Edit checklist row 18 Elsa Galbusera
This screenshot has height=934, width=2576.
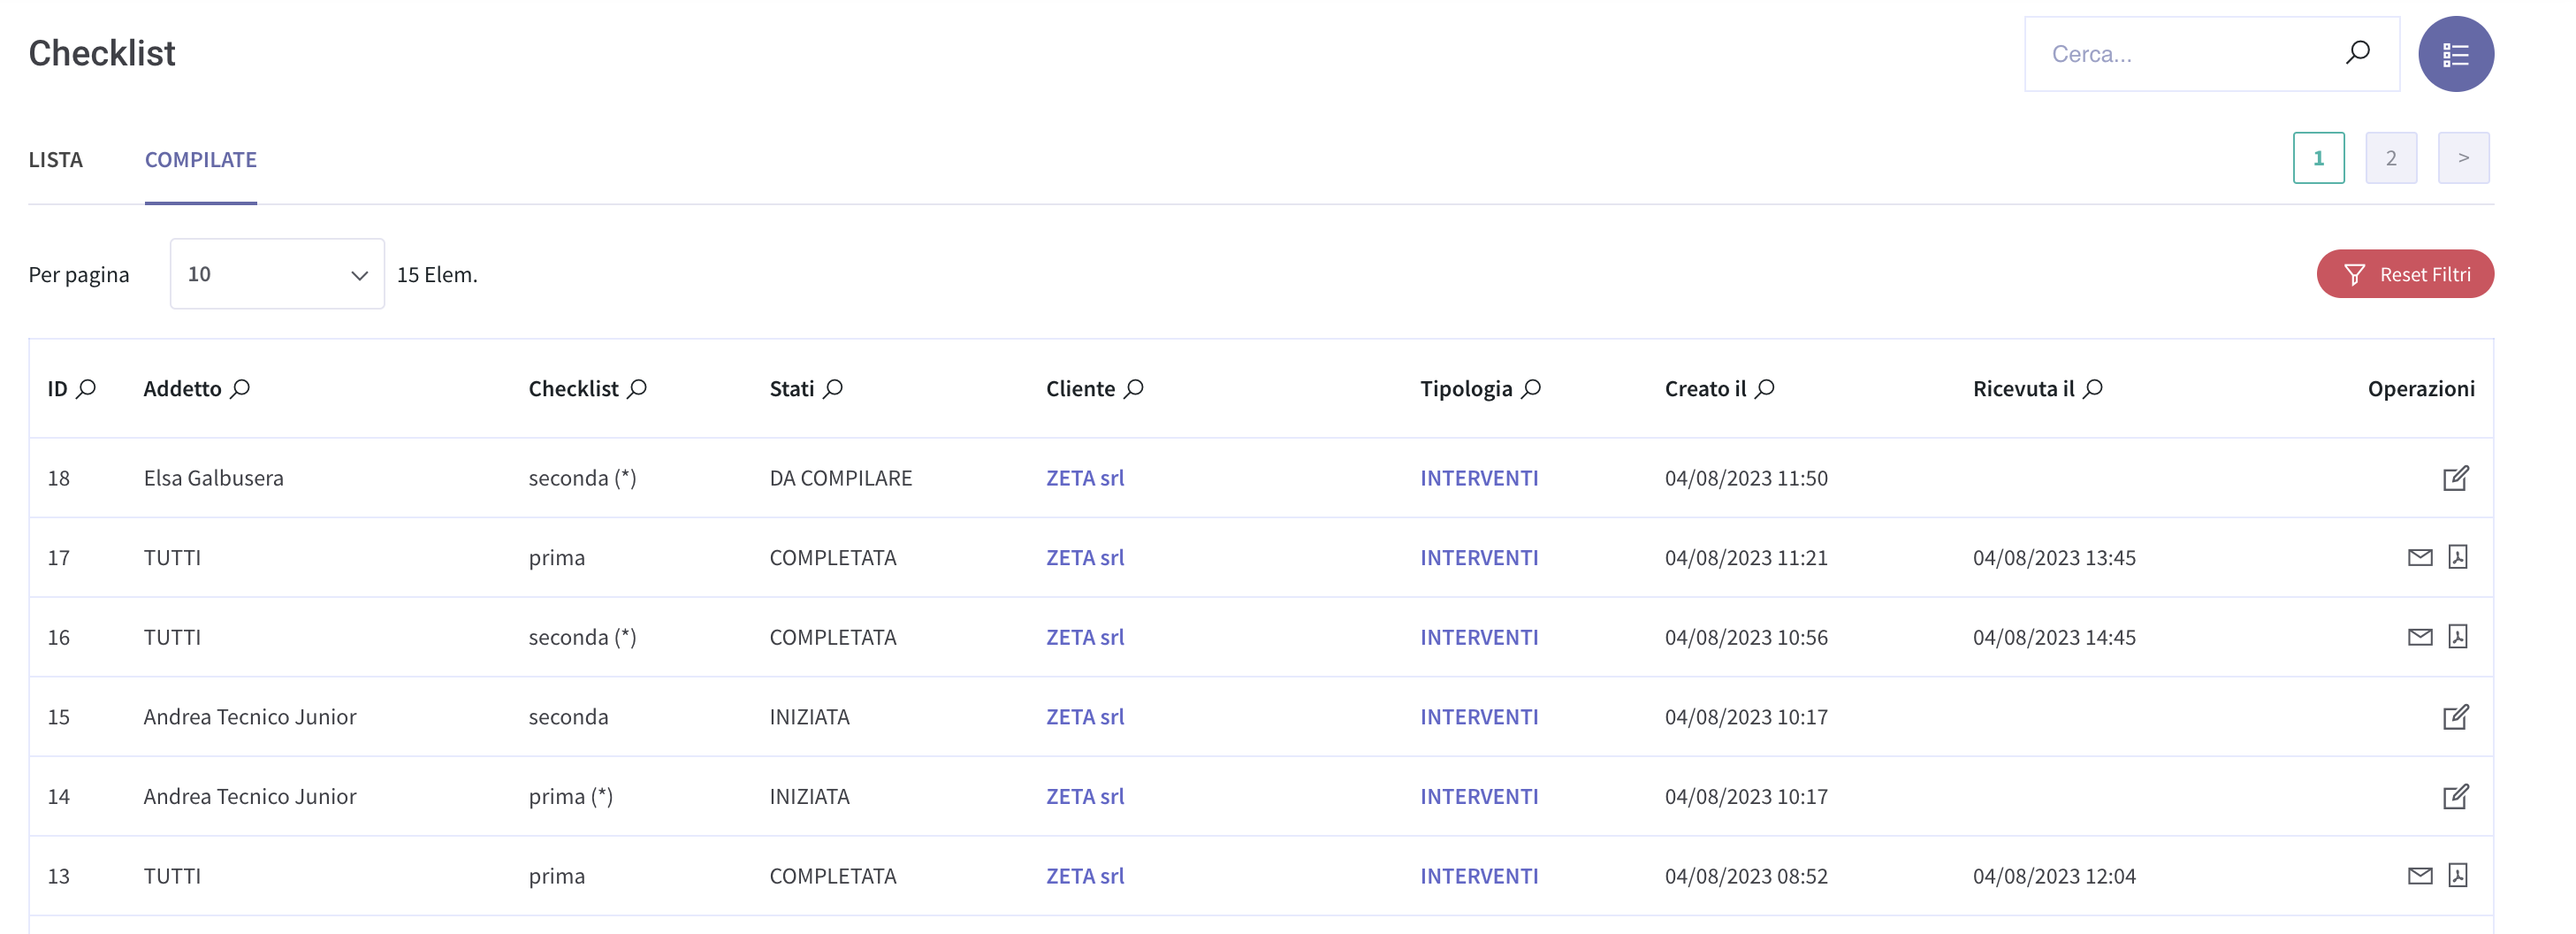click(x=2455, y=478)
